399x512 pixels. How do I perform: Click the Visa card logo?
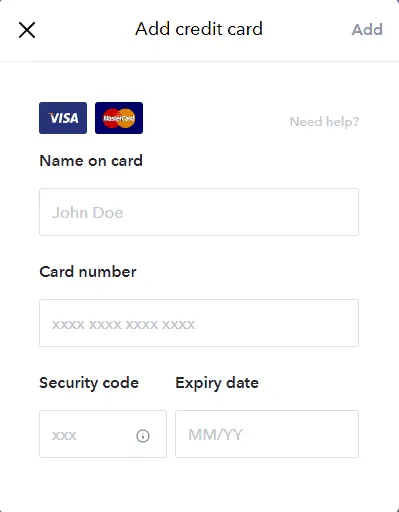point(63,118)
